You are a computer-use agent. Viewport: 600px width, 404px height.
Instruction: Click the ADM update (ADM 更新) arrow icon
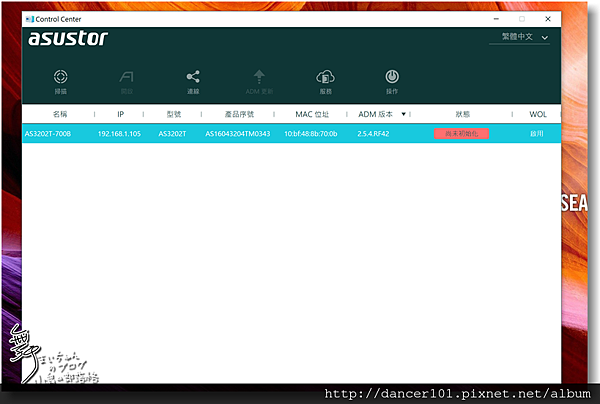259,77
